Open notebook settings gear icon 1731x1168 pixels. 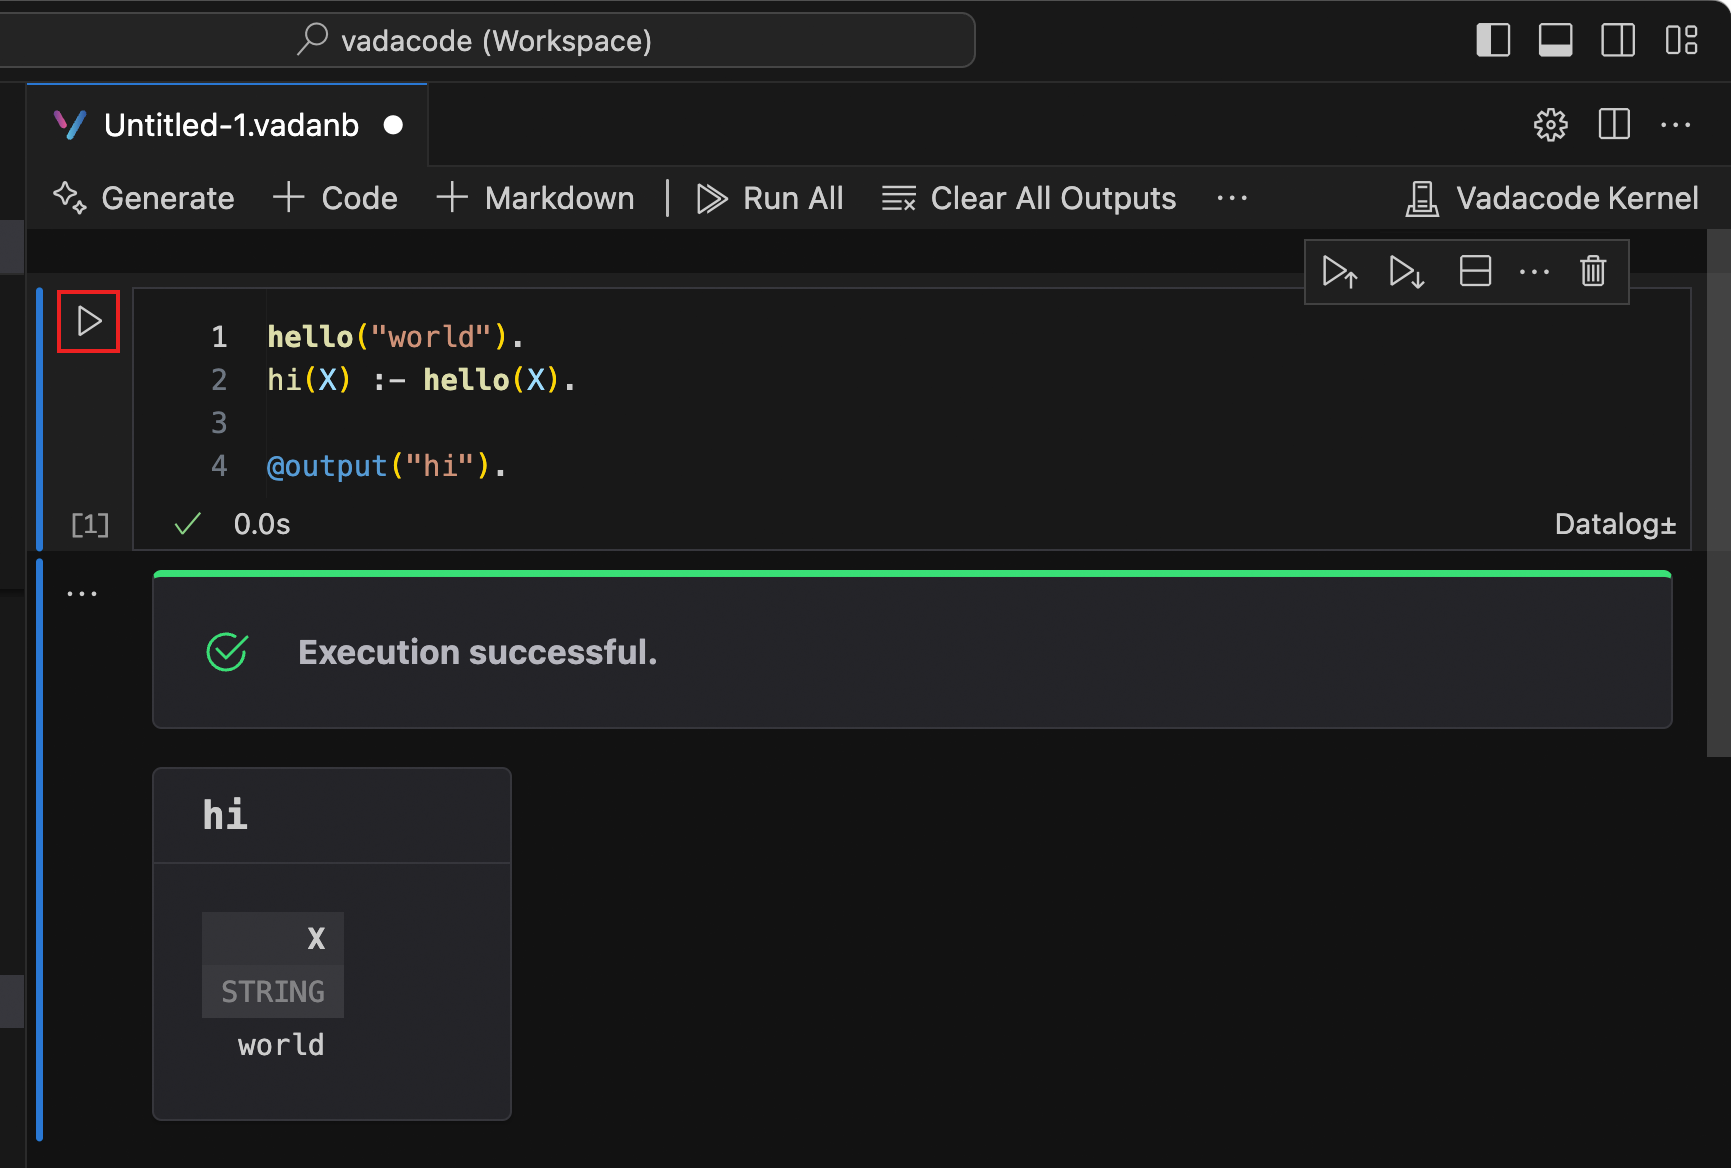tap(1551, 125)
